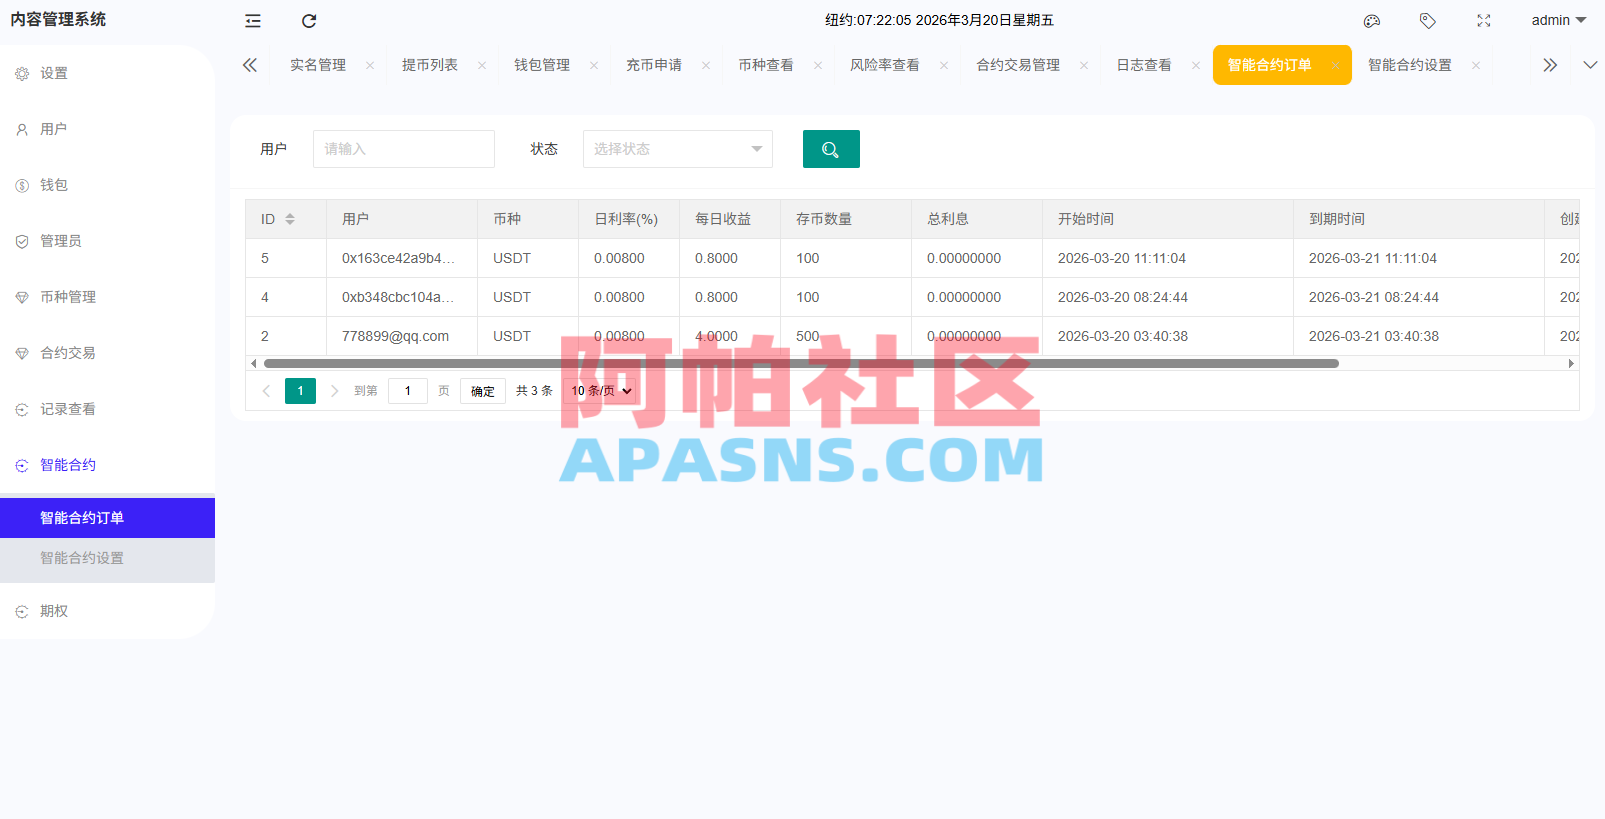Switch to the 币种查看 tab

click(x=766, y=65)
